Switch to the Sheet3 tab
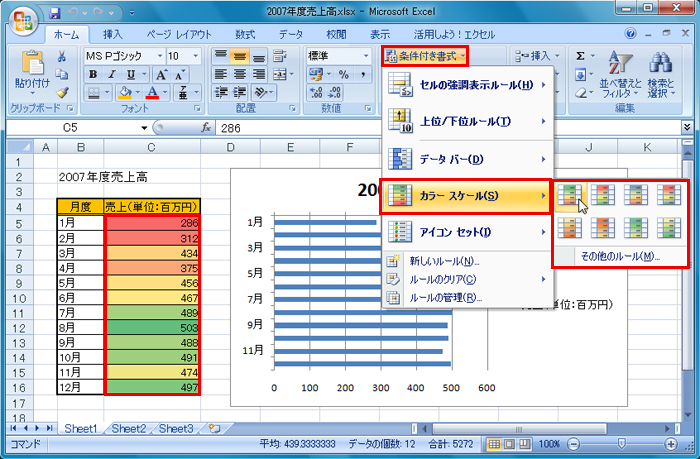The width and height of the screenshot is (700, 459). (176, 429)
